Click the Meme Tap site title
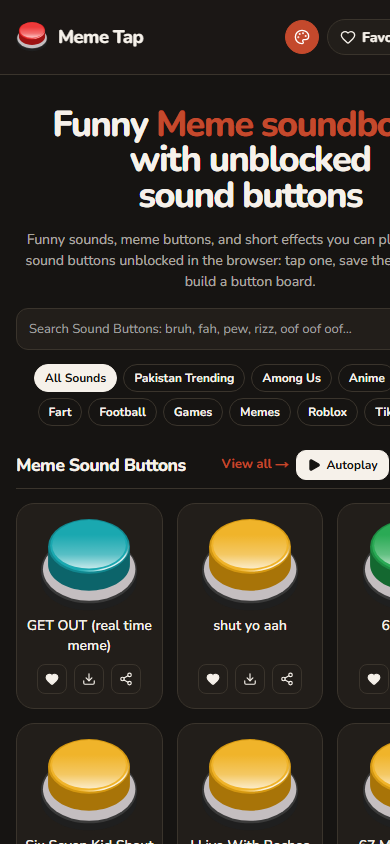 pyautogui.click(x=101, y=37)
